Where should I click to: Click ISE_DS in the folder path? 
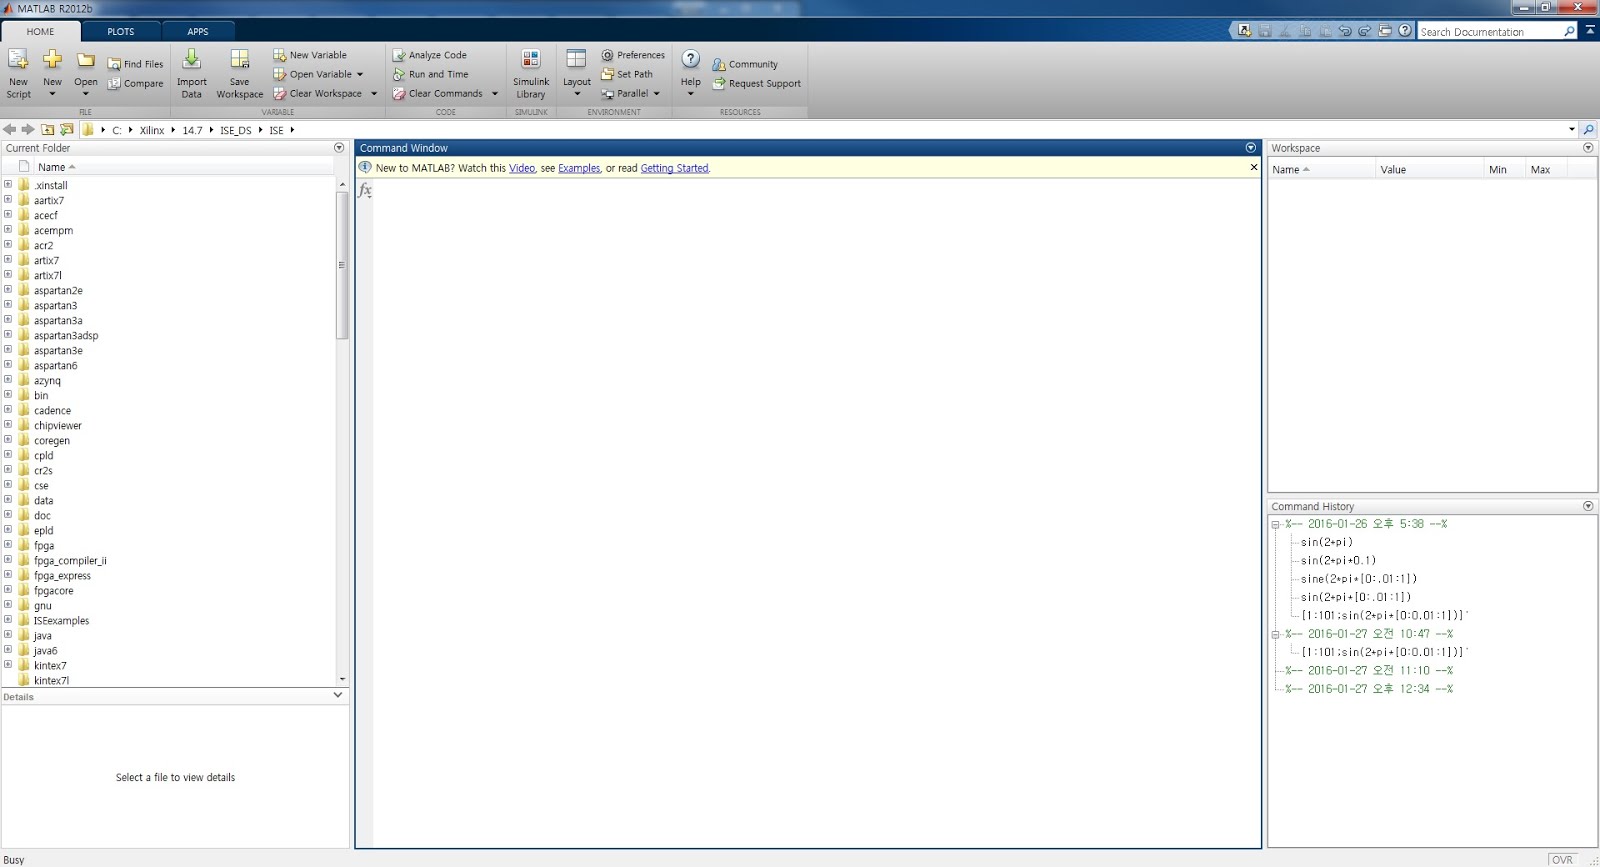click(x=236, y=130)
